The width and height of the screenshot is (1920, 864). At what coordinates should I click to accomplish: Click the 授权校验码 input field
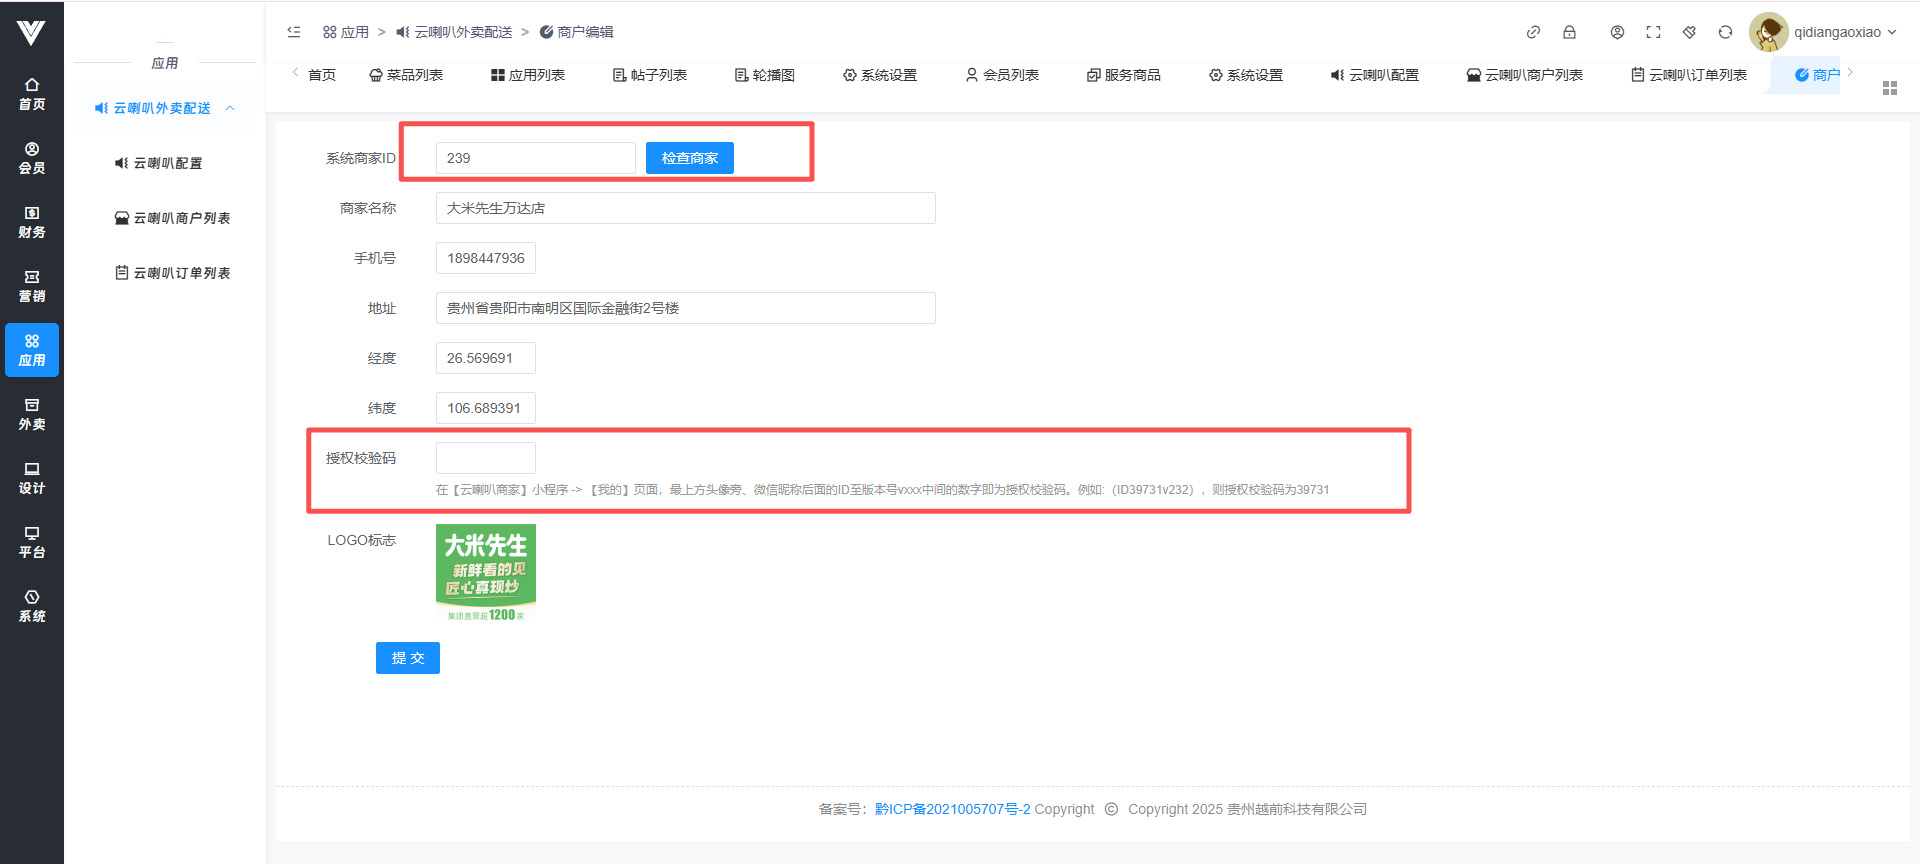click(x=486, y=458)
